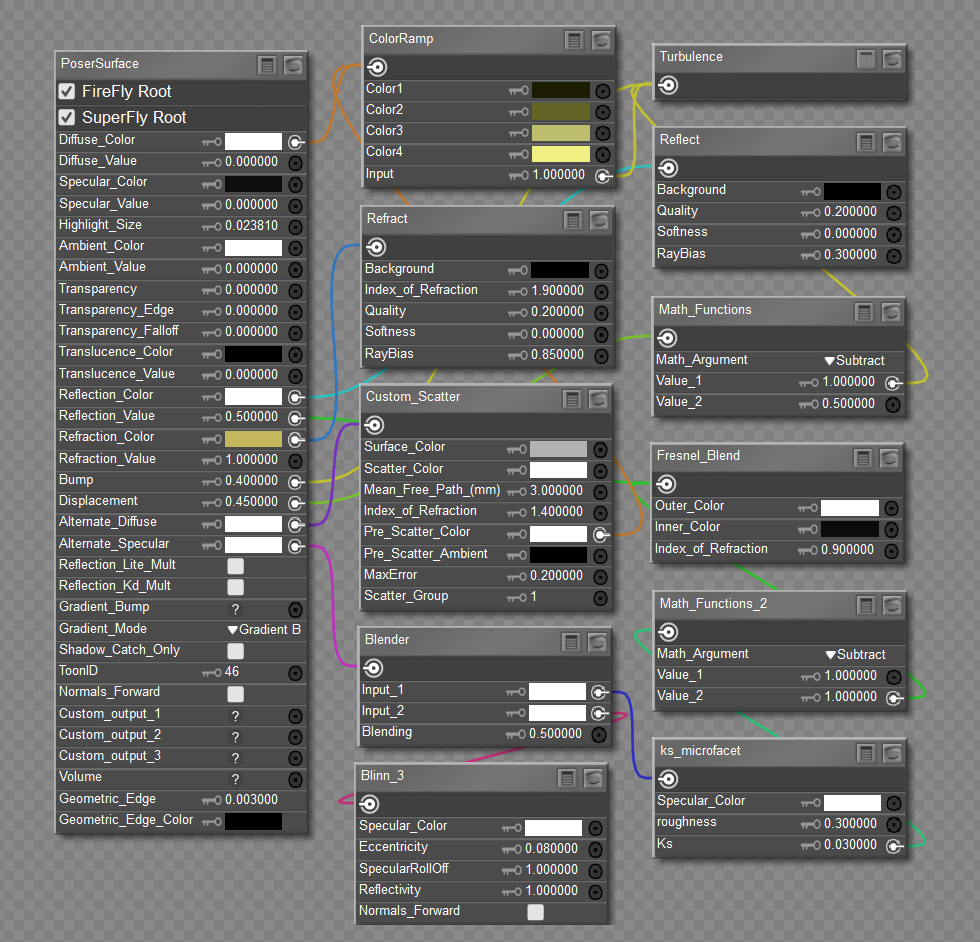Viewport: 980px width, 942px height.
Task: Toggle preview icon on ks_microfacet node
Action: (x=892, y=753)
